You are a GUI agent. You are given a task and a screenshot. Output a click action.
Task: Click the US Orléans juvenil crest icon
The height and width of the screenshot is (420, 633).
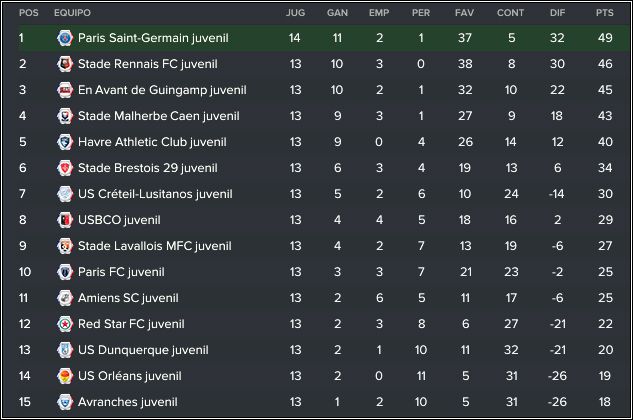point(65,376)
